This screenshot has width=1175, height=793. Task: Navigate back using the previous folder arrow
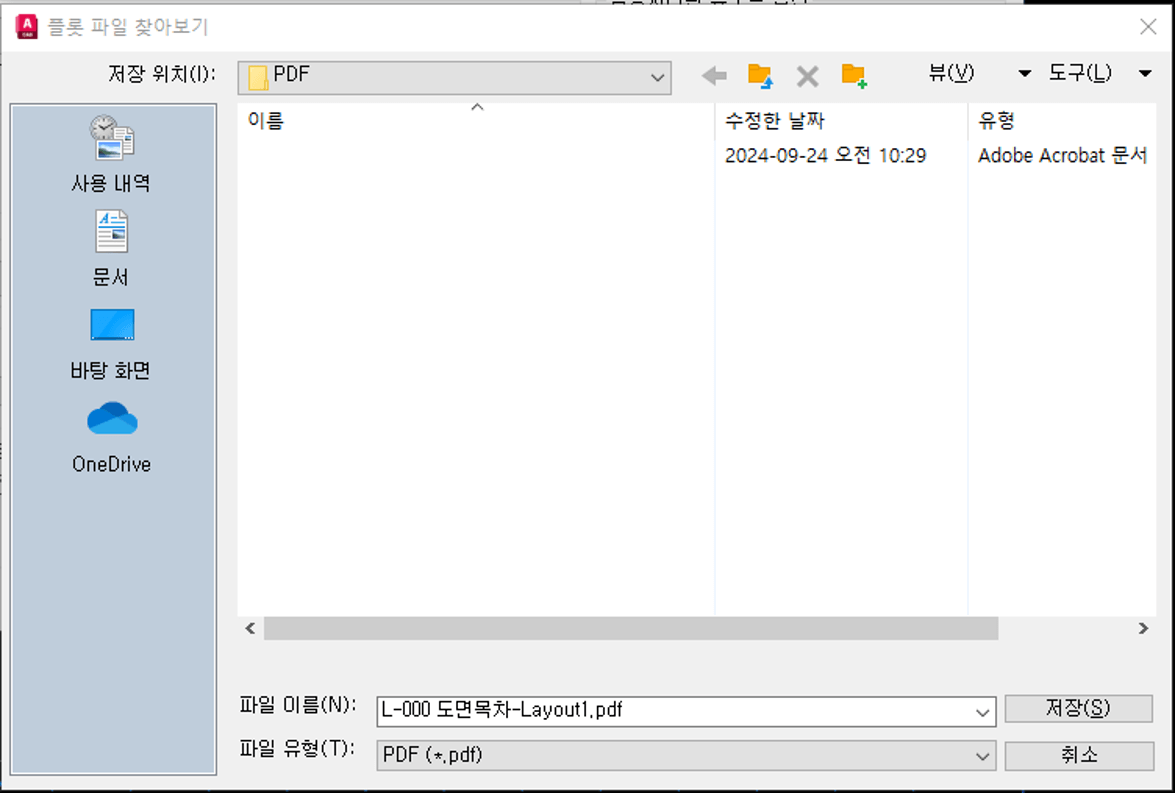tap(713, 73)
